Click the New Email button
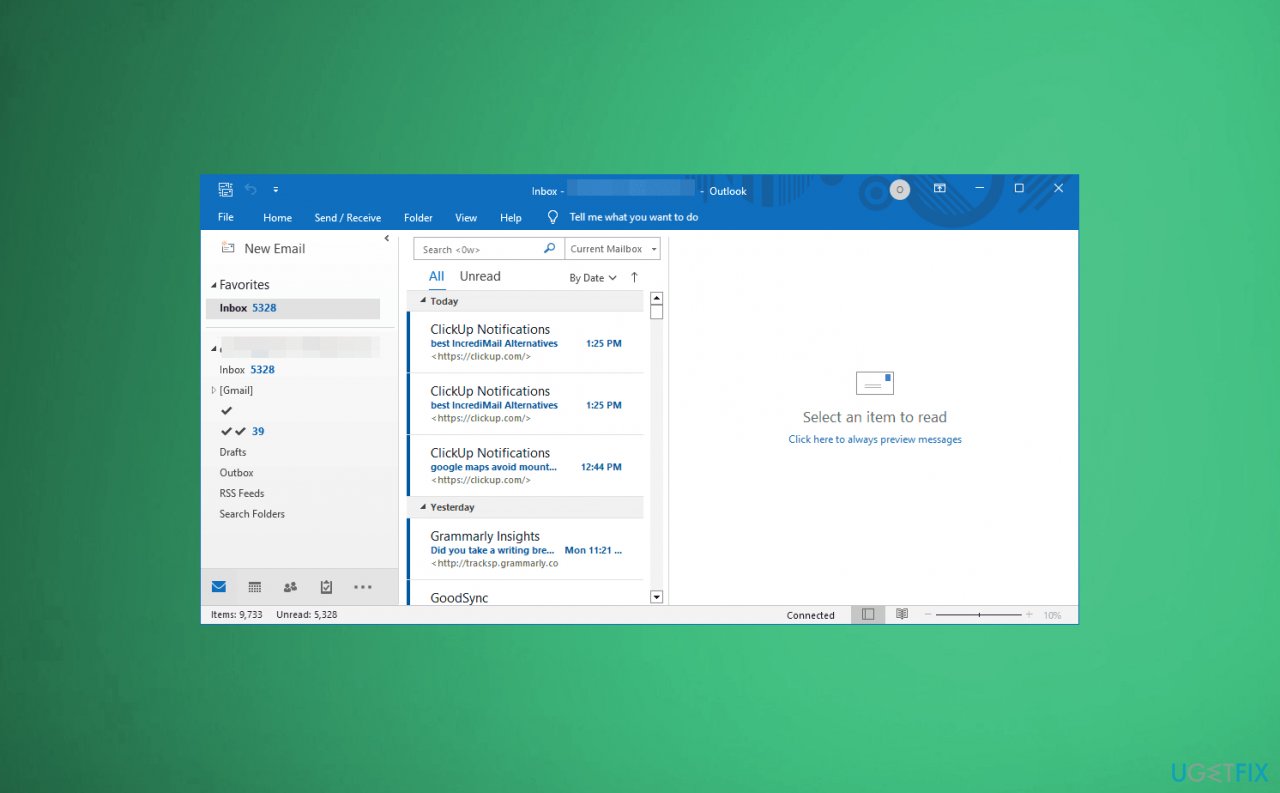 click(263, 248)
